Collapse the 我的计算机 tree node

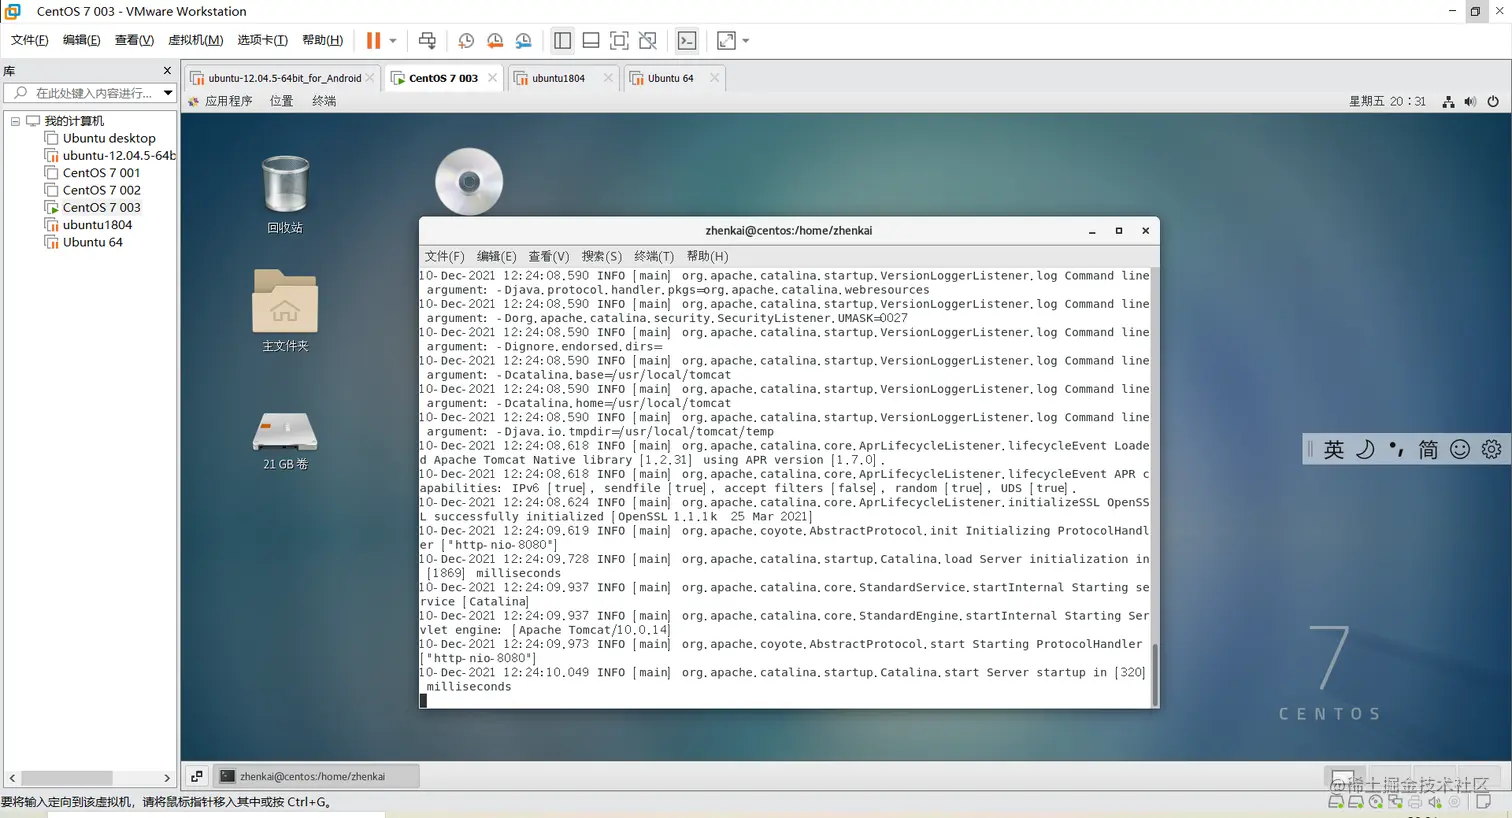pos(15,121)
